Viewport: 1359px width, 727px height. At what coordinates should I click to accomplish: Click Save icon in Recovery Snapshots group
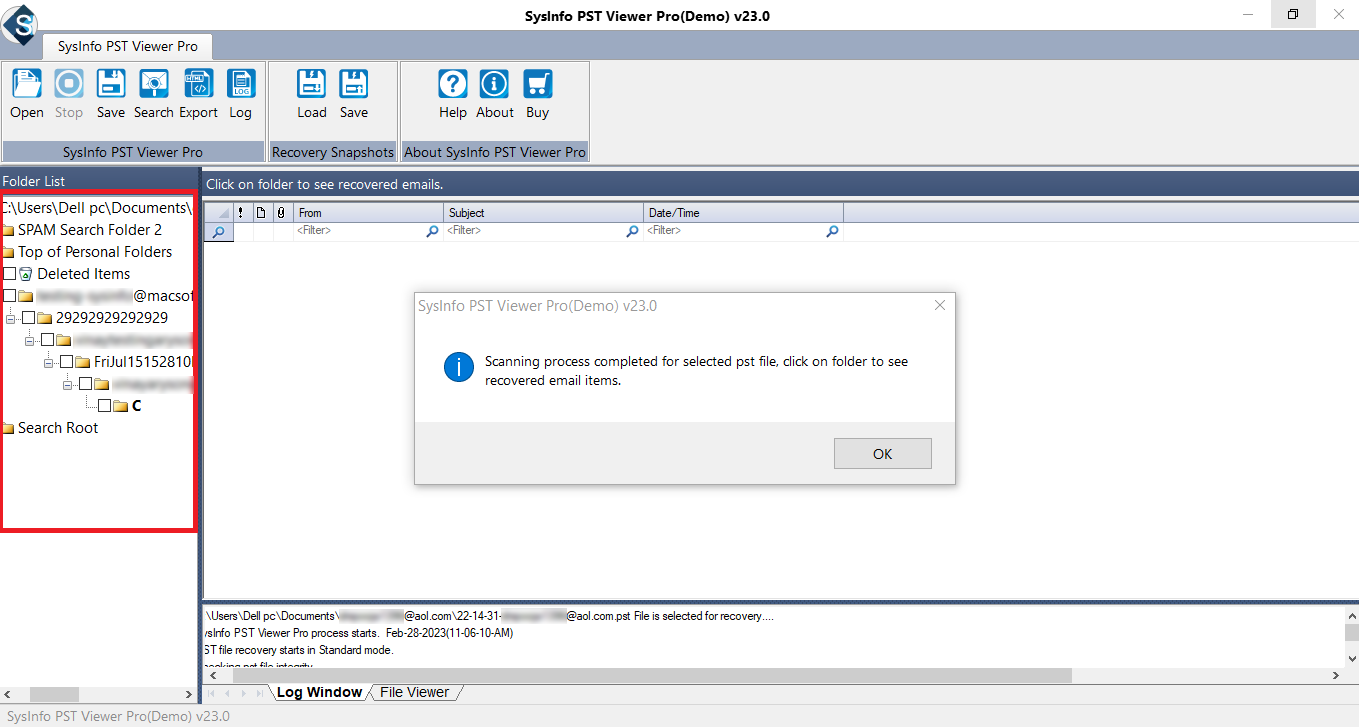[354, 83]
